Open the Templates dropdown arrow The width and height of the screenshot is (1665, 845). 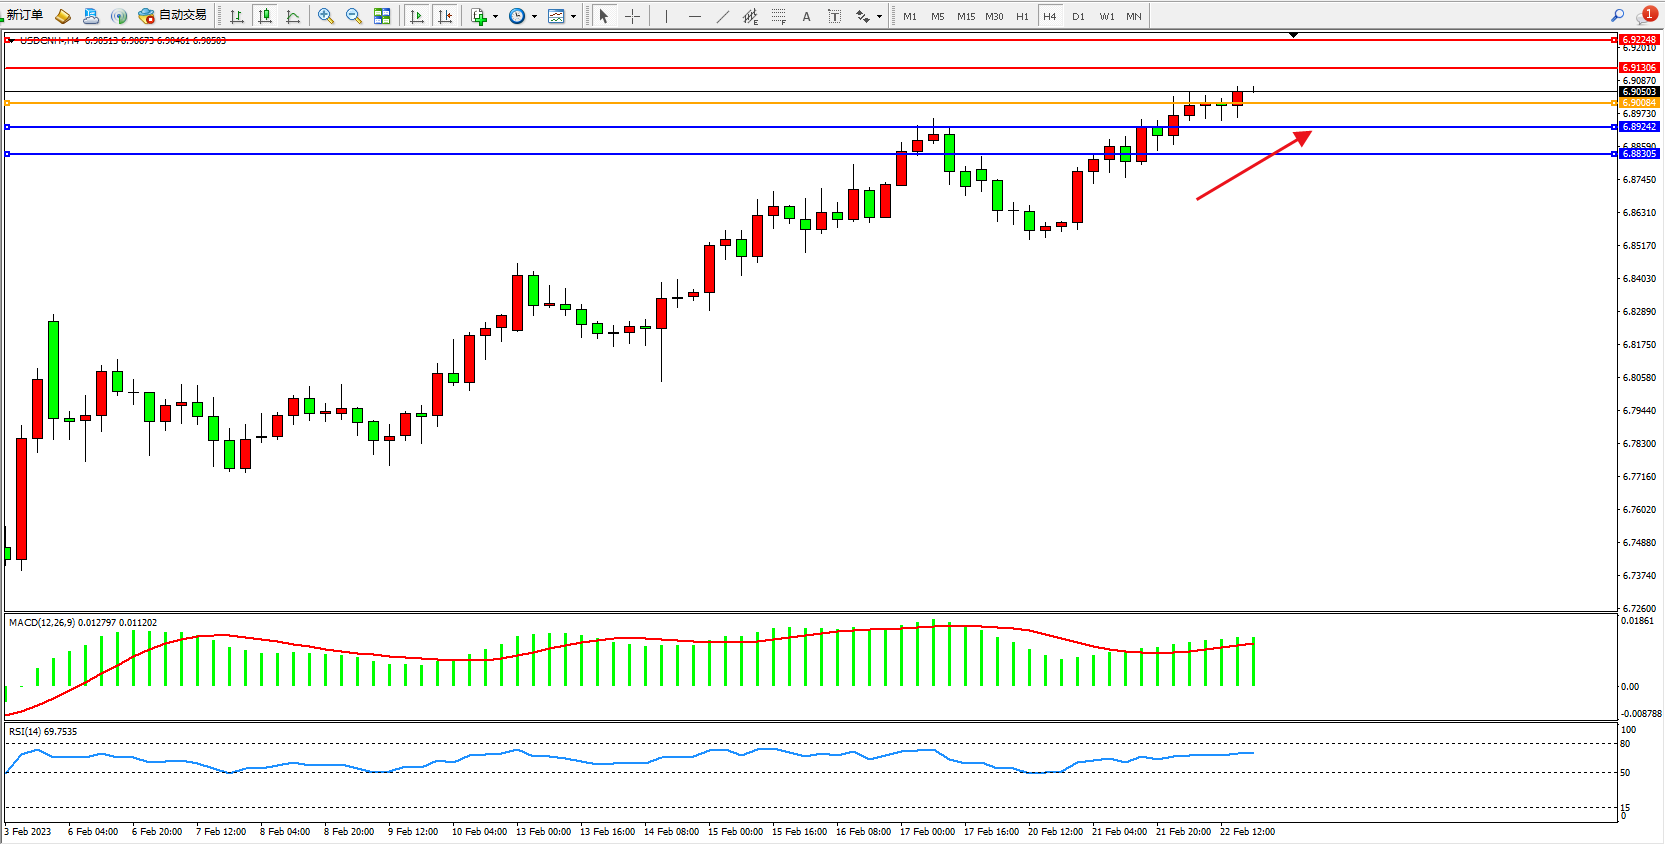tap(573, 16)
